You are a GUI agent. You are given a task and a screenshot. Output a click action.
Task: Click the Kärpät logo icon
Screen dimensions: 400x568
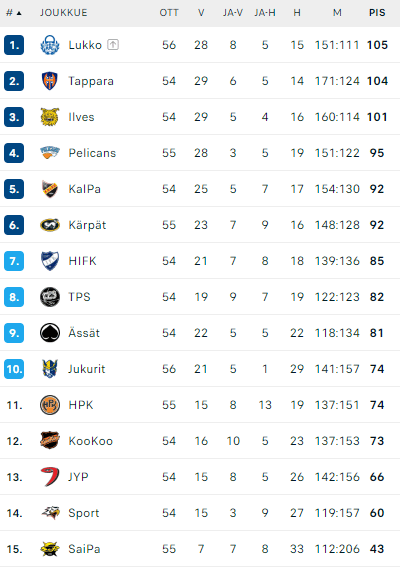click(50, 225)
